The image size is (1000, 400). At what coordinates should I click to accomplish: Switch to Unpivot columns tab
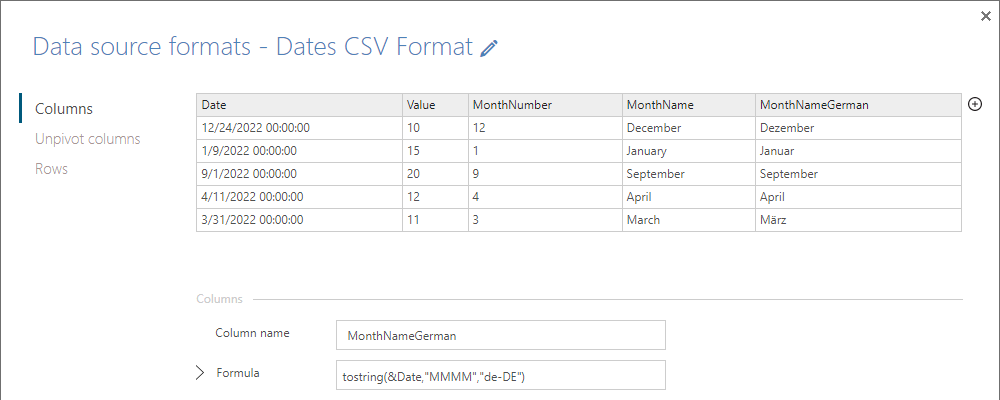(87, 139)
